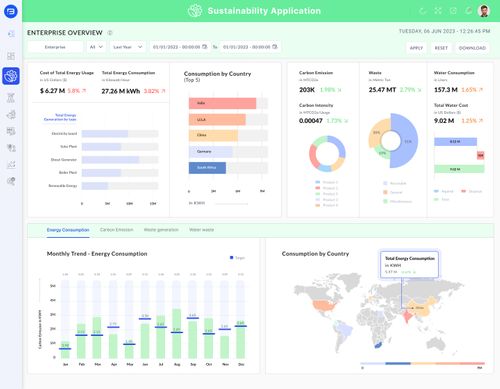The width and height of the screenshot is (500, 389).
Task: Click the info icon beside Enterprise Overview
Action: (110, 33)
